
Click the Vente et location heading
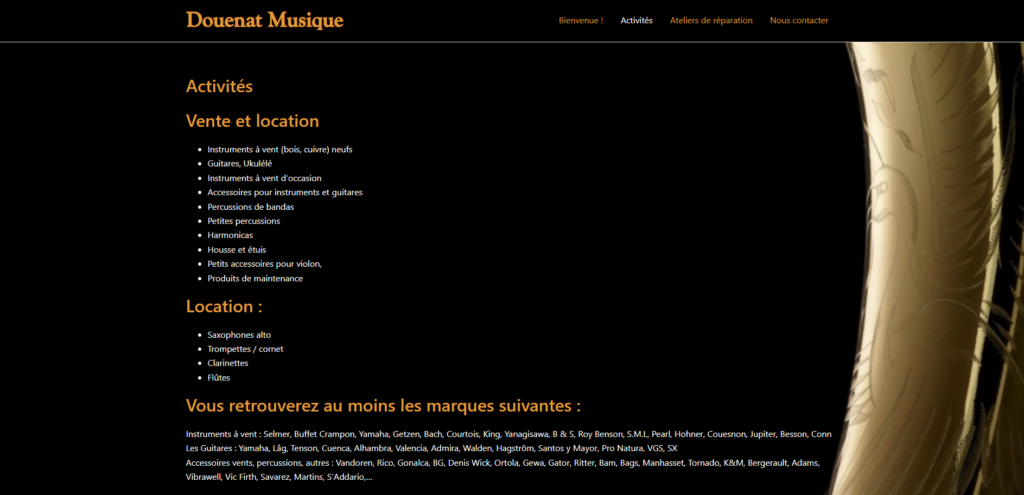tap(253, 121)
